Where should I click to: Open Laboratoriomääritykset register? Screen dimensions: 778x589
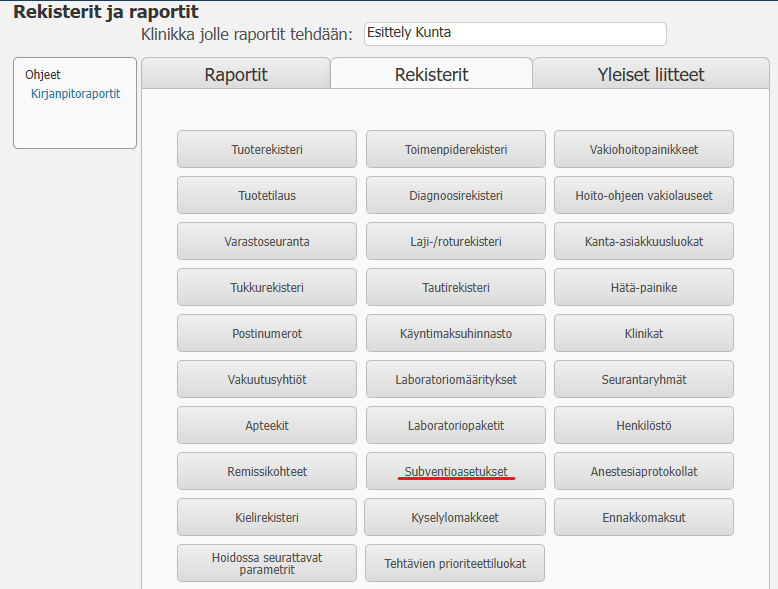pyautogui.click(x=455, y=379)
